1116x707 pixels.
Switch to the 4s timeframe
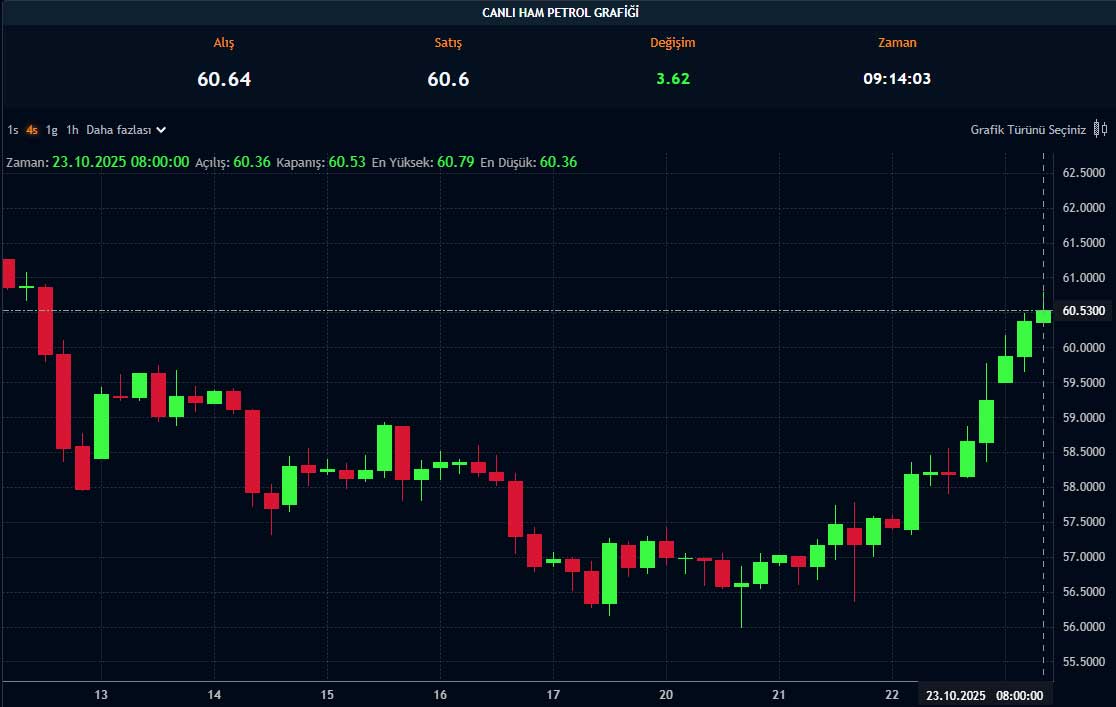(32, 130)
